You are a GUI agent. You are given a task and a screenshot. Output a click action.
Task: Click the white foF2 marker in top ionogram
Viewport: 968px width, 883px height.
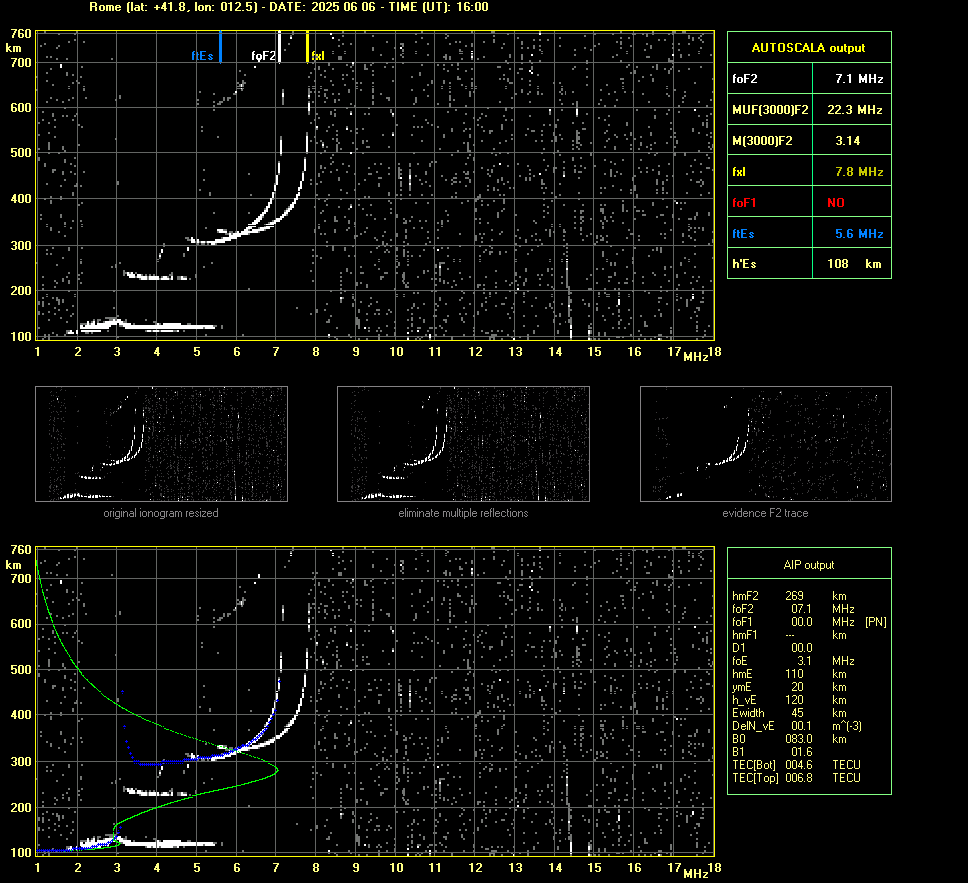[279, 47]
